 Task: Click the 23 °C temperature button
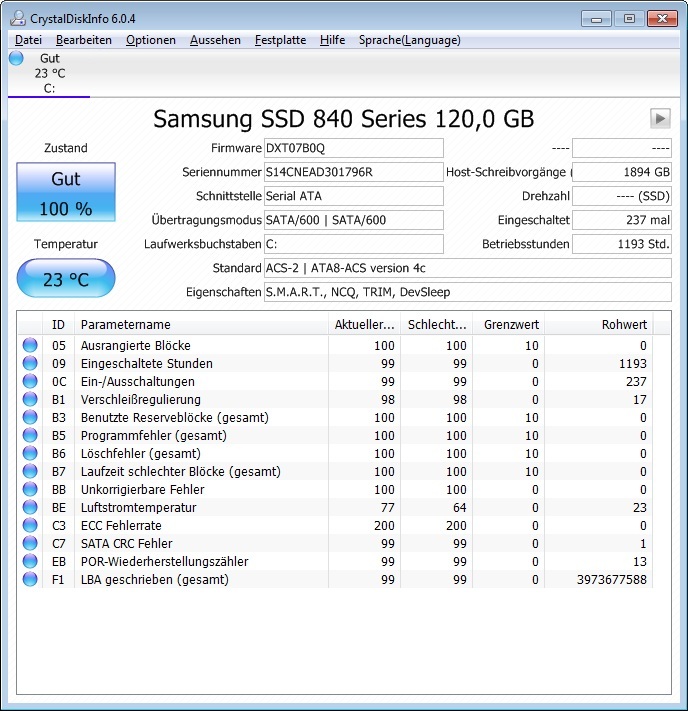coord(66,278)
